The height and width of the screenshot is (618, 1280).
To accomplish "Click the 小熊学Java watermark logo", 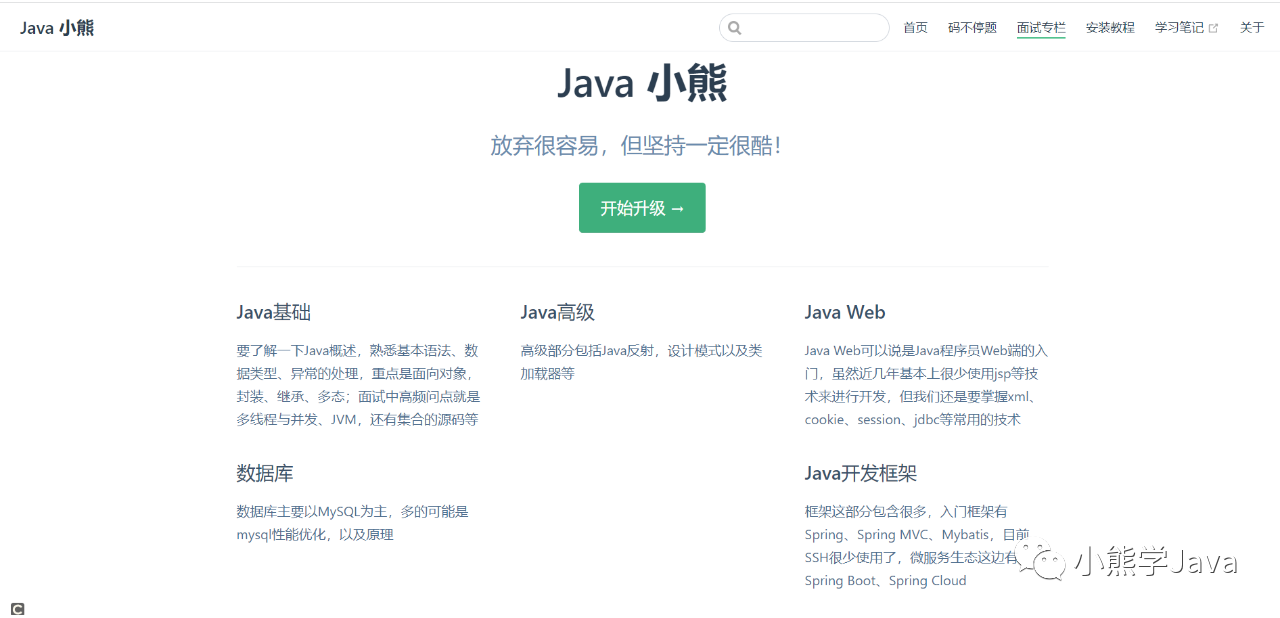I will (x=1130, y=563).
